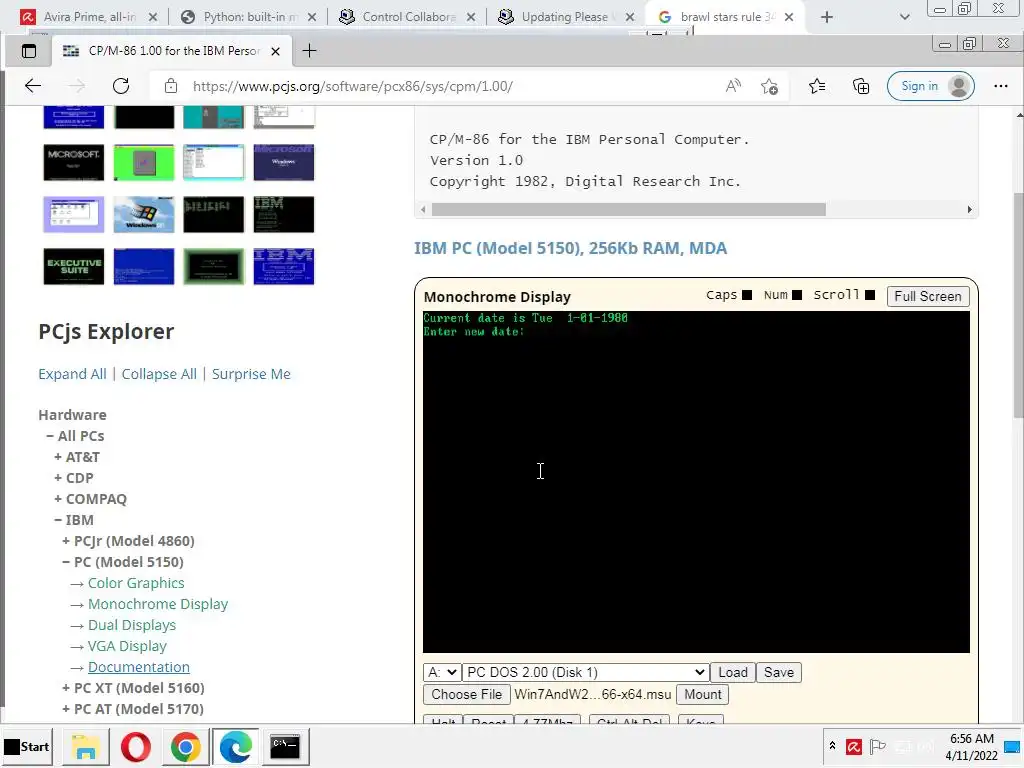The height and width of the screenshot is (768, 1024).
Task: Open the blue IBM logo thumbnail
Action: click(283, 266)
